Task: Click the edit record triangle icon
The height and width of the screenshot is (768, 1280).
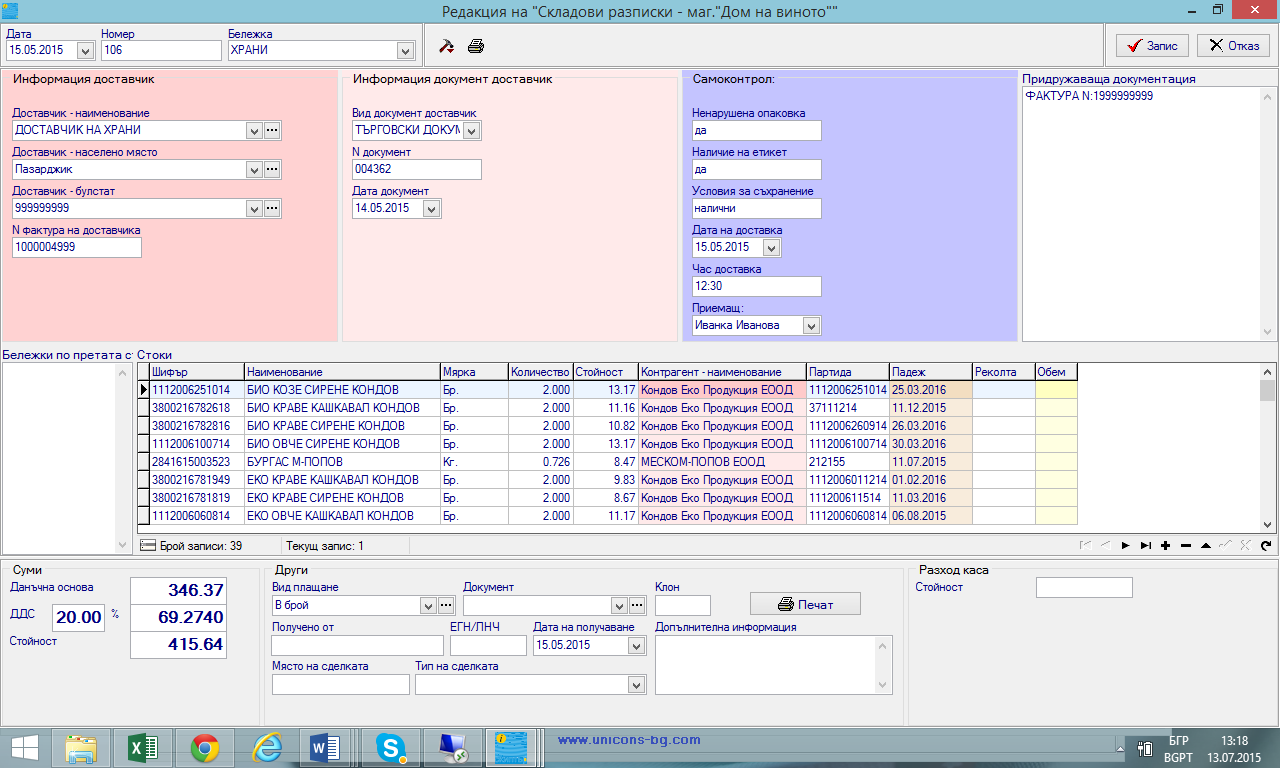Action: pyautogui.click(x=1206, y=546)
